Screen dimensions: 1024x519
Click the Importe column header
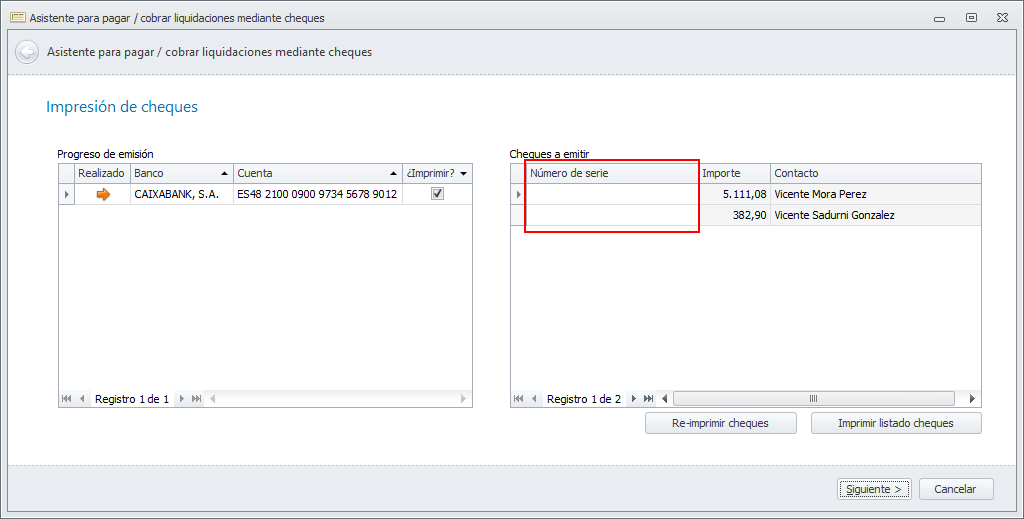click(734, 173)
